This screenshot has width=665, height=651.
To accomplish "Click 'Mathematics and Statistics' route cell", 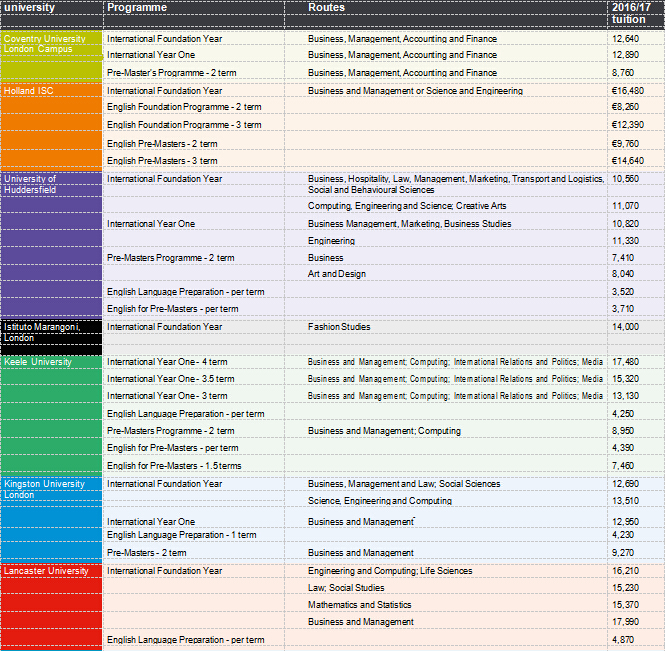I will [360, 605].
